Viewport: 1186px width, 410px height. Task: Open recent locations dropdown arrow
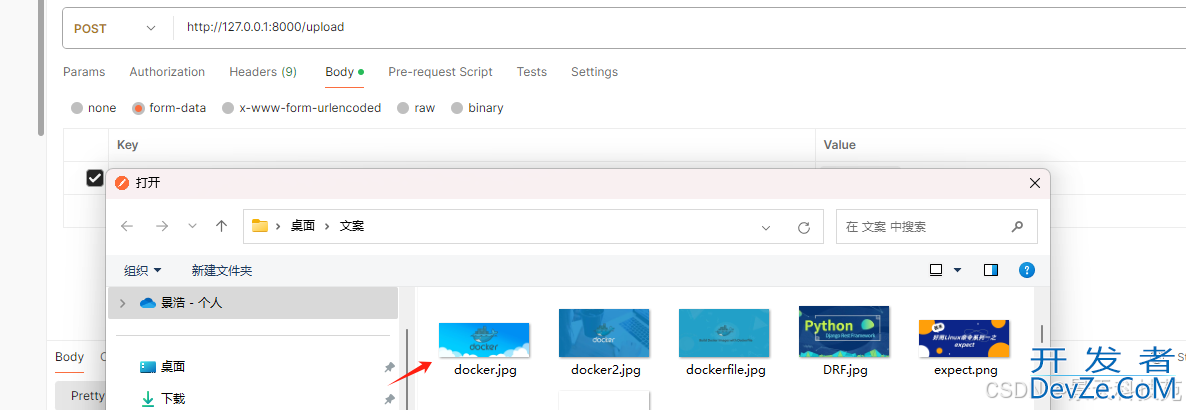point(192,226)
